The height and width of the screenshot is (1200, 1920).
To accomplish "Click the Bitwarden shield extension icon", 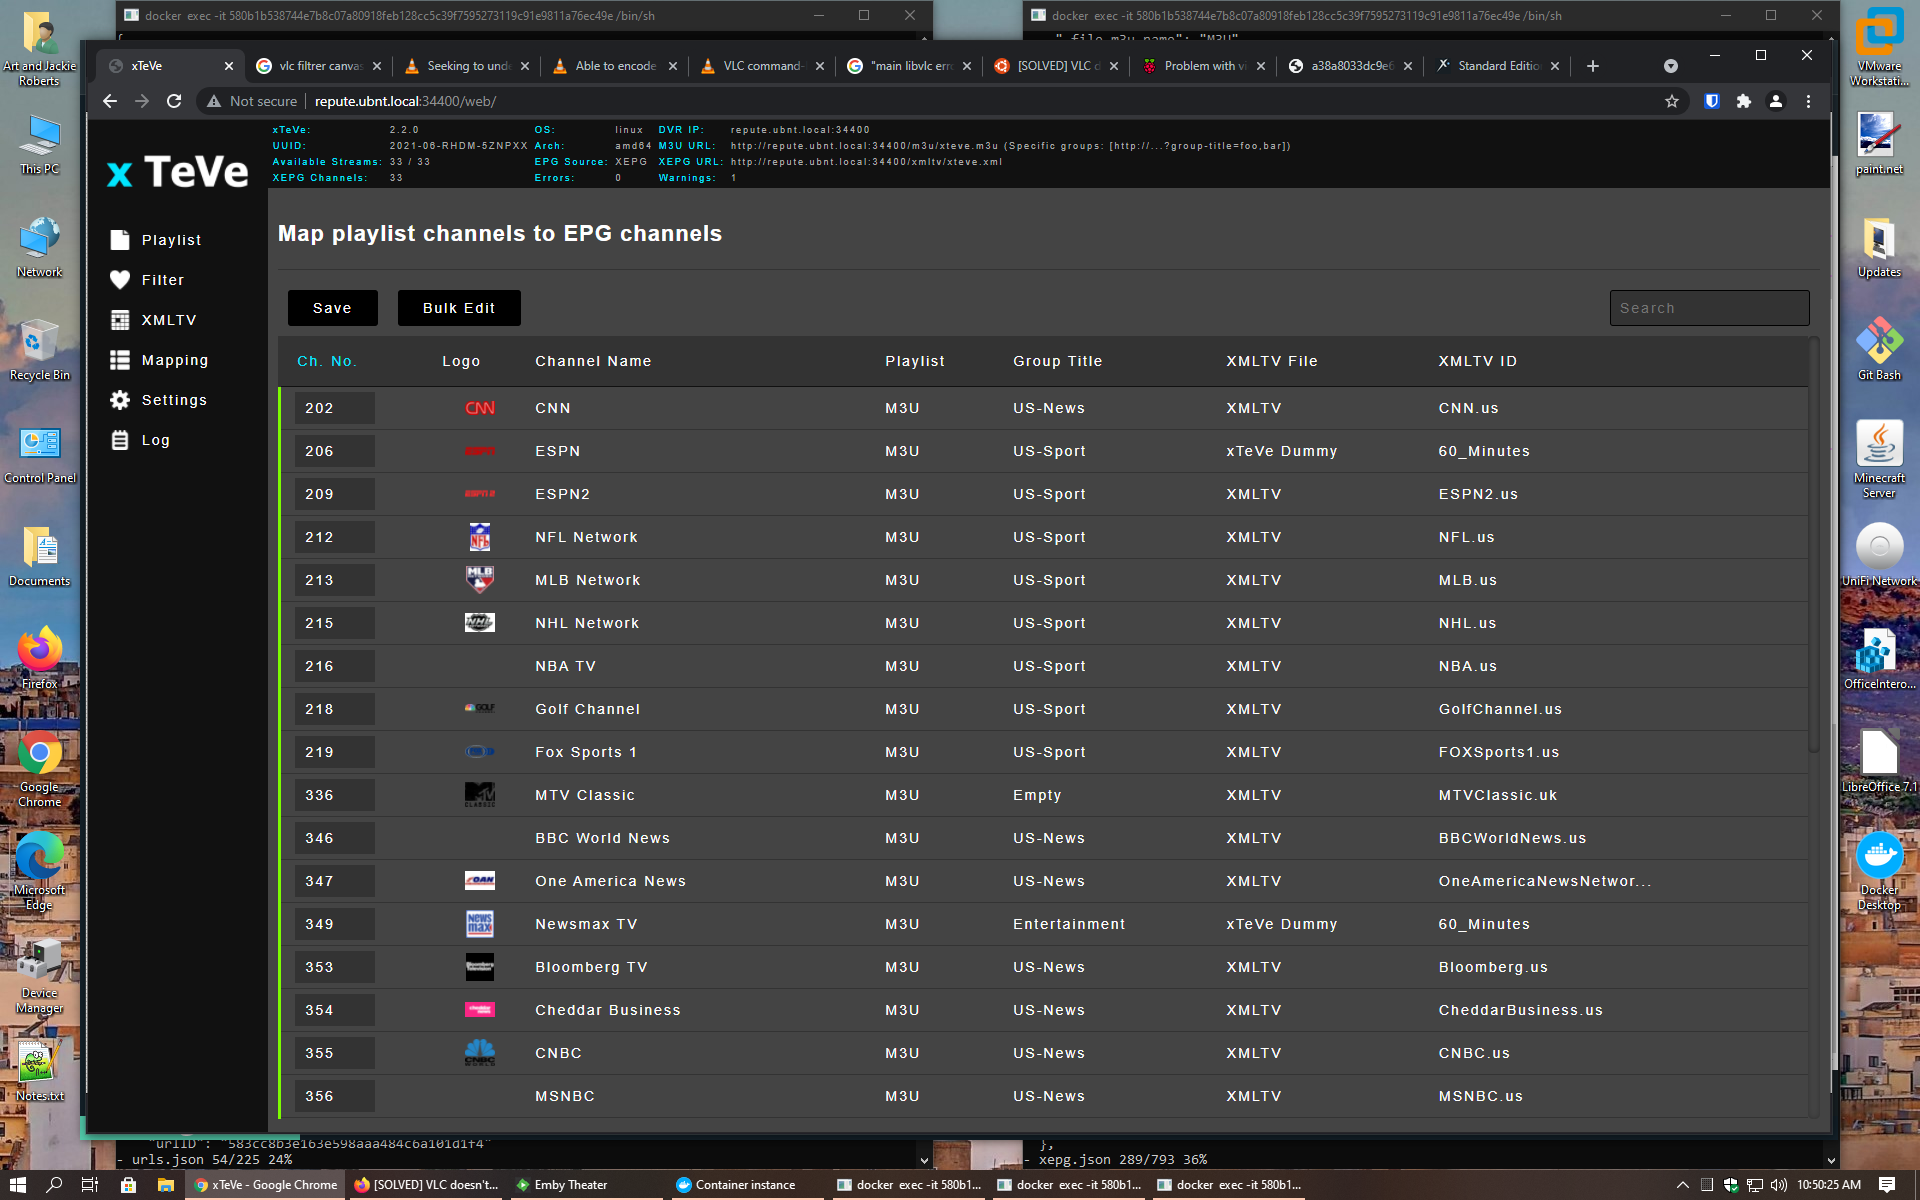I will click(1712, 101).
